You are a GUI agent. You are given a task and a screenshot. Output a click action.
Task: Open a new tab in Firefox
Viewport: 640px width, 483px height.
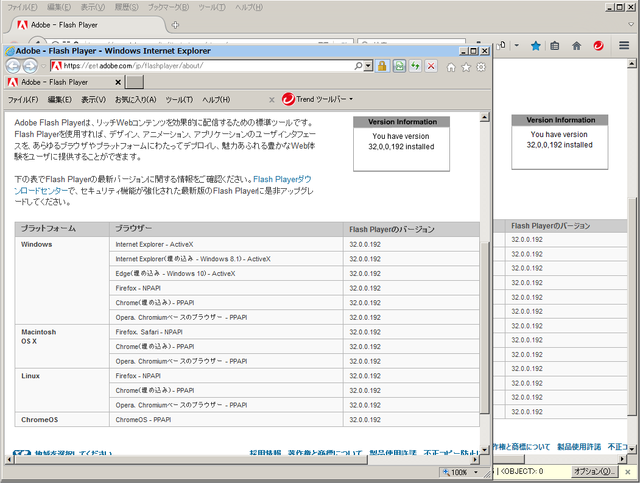pyautogui.click(x=175, y=25)
